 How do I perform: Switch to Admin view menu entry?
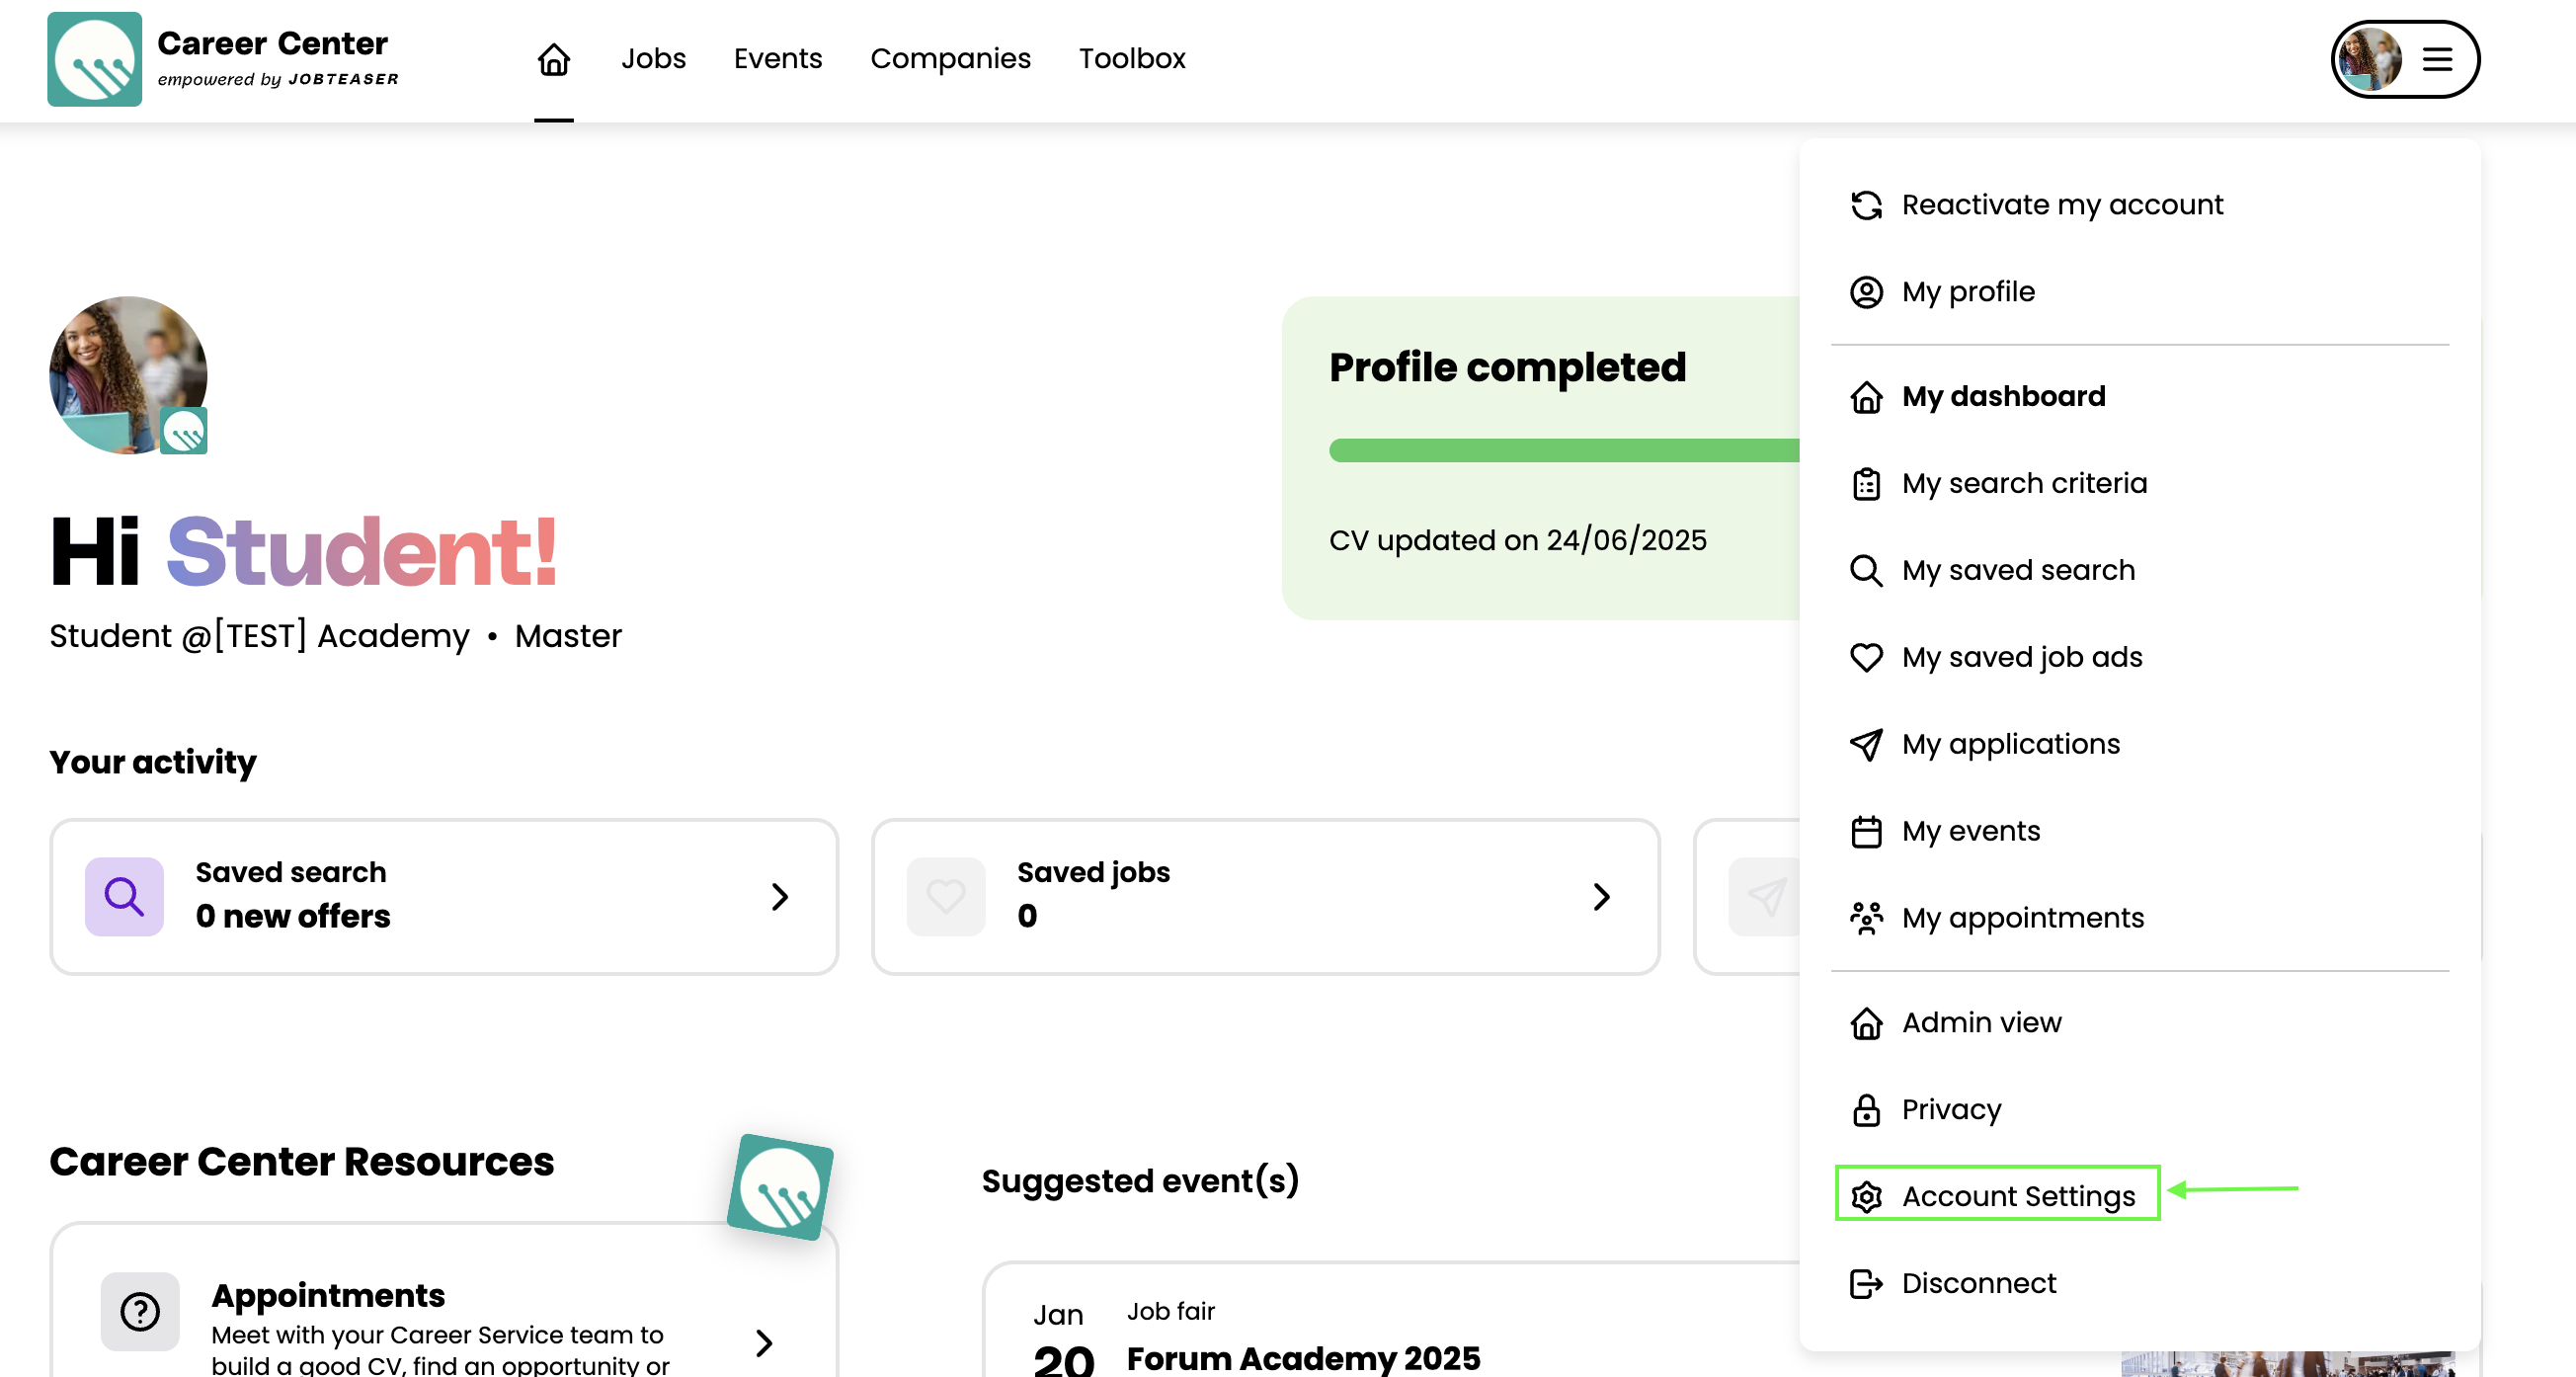point(1981,1022)
